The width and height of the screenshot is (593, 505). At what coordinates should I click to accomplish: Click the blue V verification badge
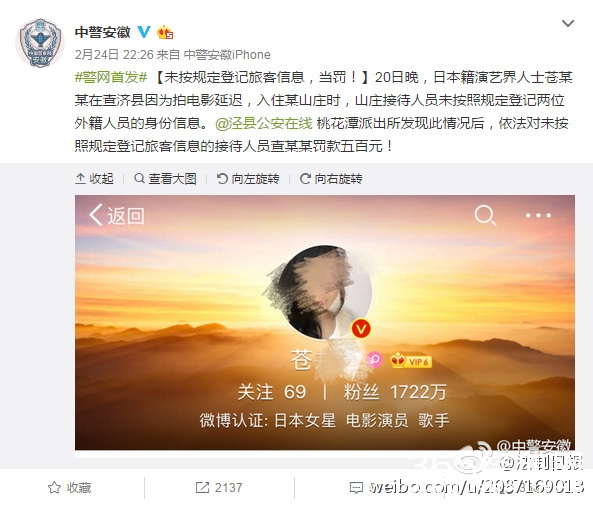144,32
